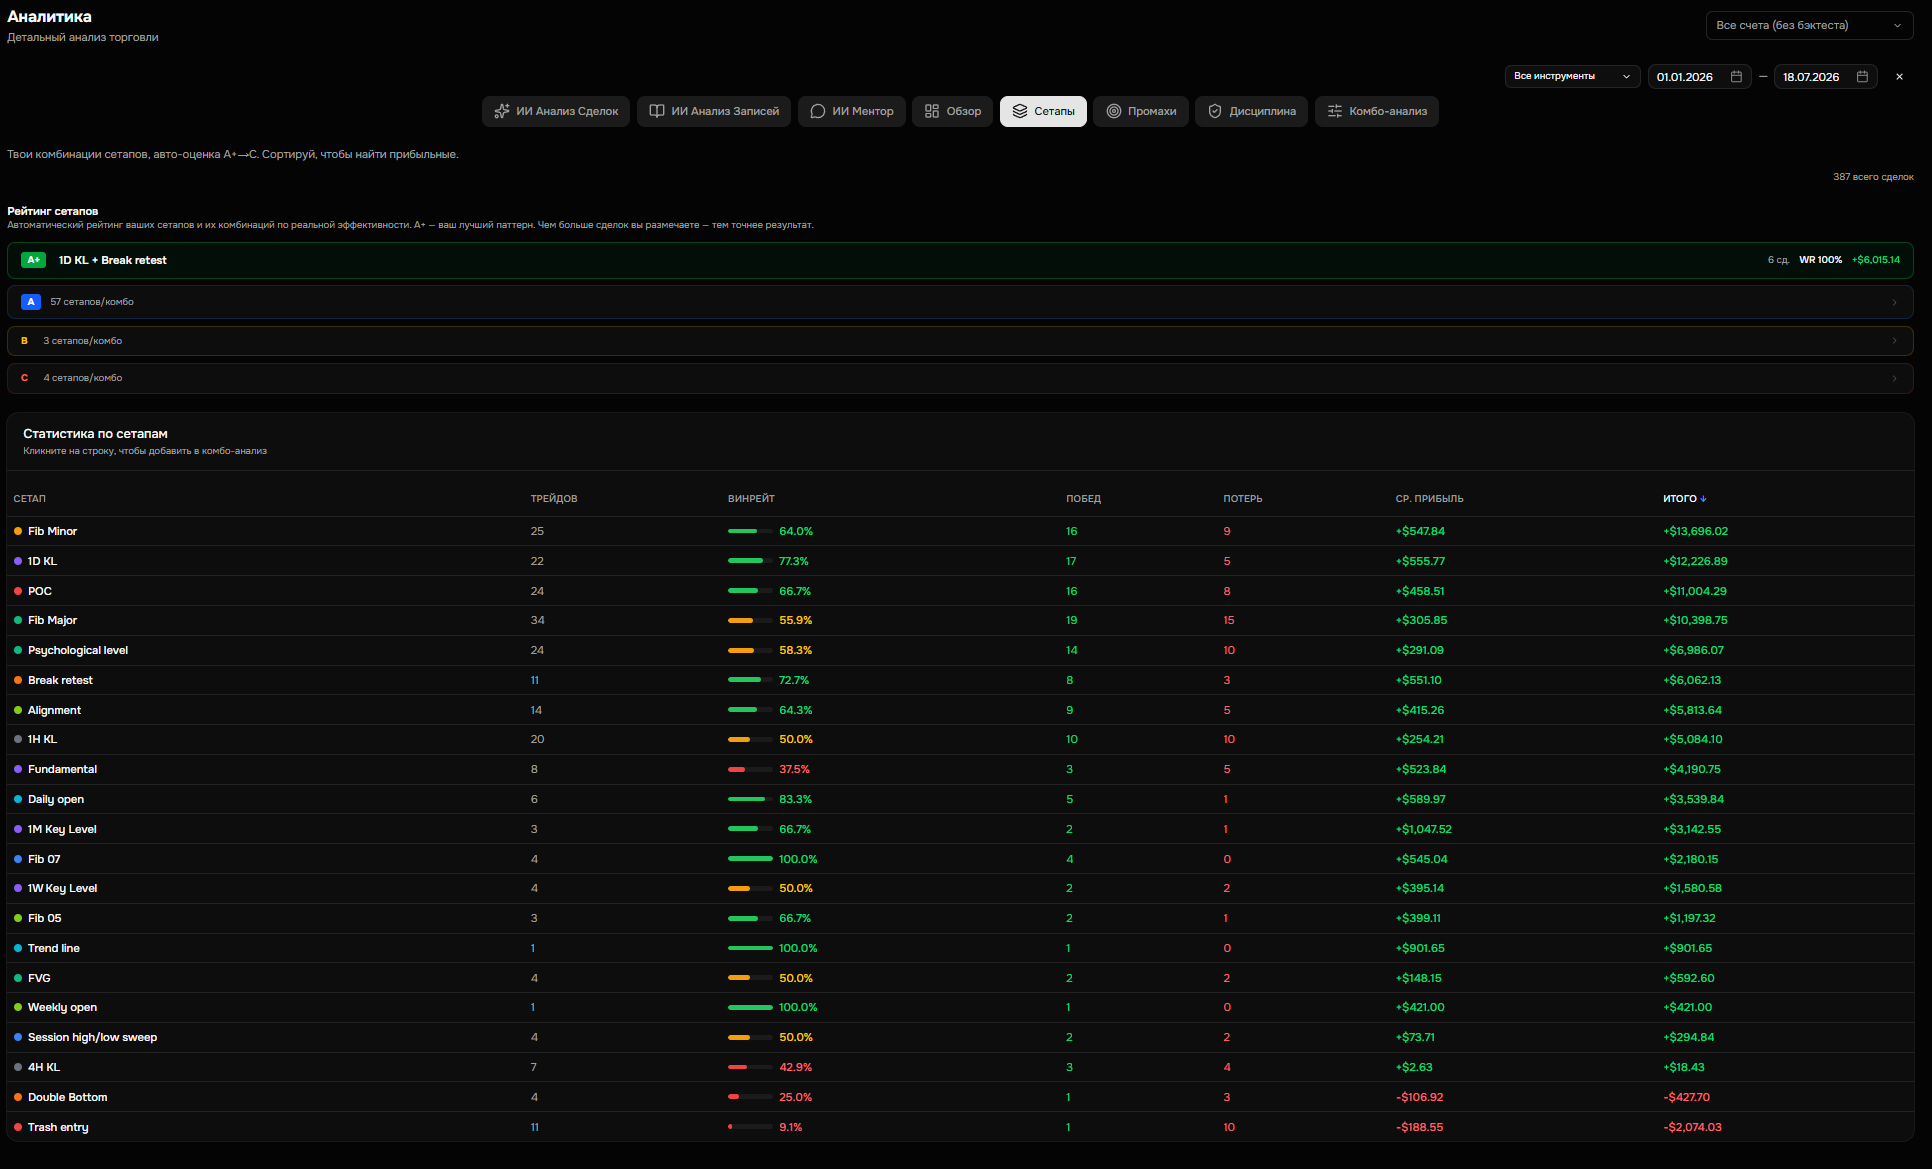This screenshot has width=1932, height=1169.
Task: Sort table by ПОБЕД column
Action: click(x=1083, y=499)
